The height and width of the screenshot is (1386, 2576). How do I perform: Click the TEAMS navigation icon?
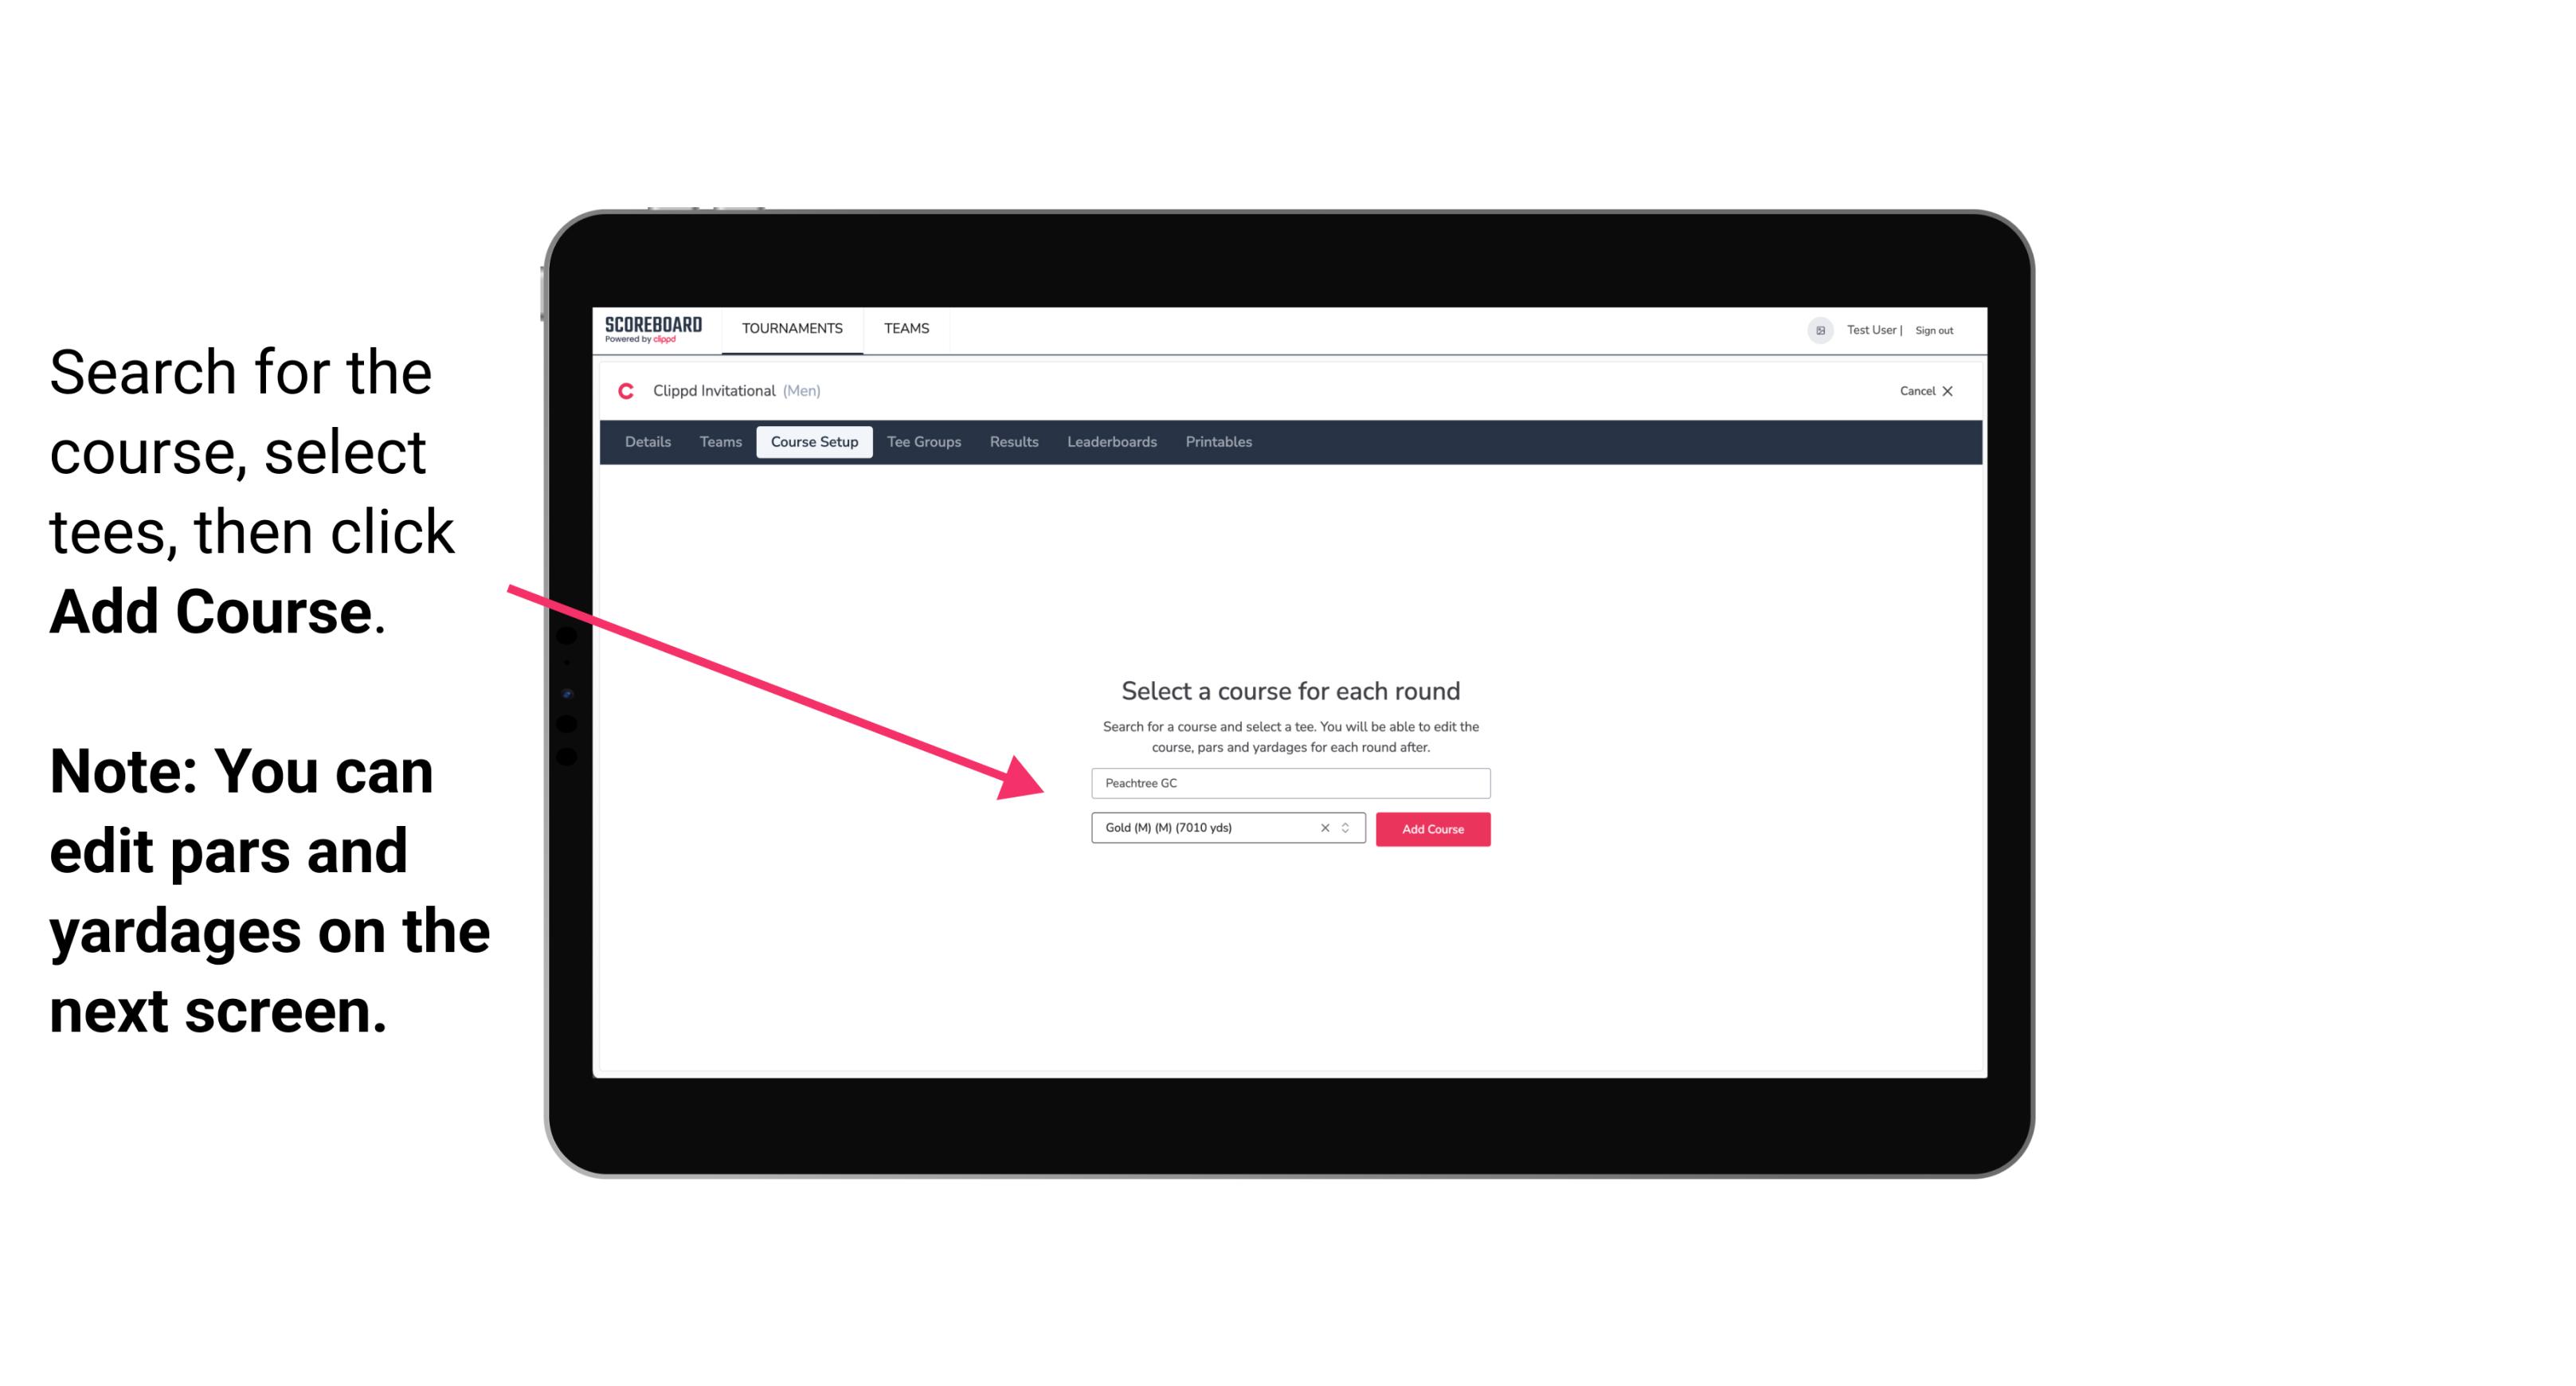coord(904,327)
